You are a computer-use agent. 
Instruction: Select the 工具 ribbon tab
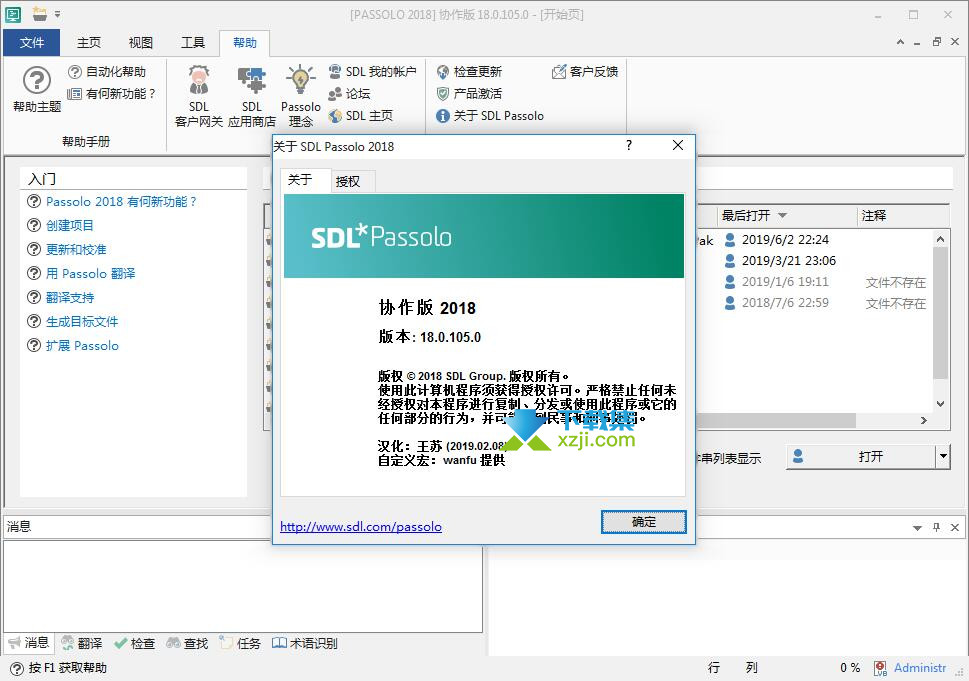click(192, 42)
